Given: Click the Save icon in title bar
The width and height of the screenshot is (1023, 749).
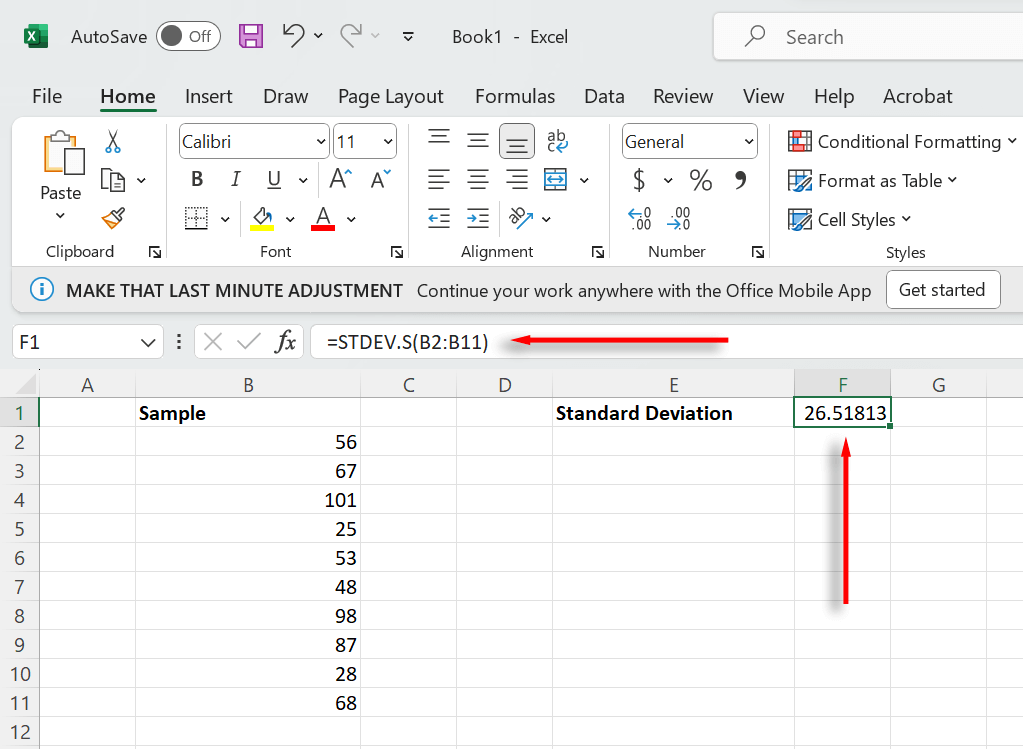Looking at the screenshot, I should (251, 37).
